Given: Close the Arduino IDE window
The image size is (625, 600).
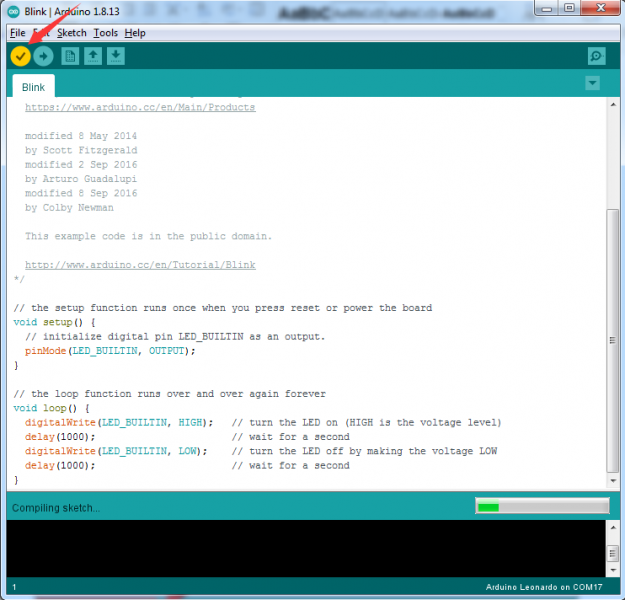Looking at the screenshot, I should 601,8.
